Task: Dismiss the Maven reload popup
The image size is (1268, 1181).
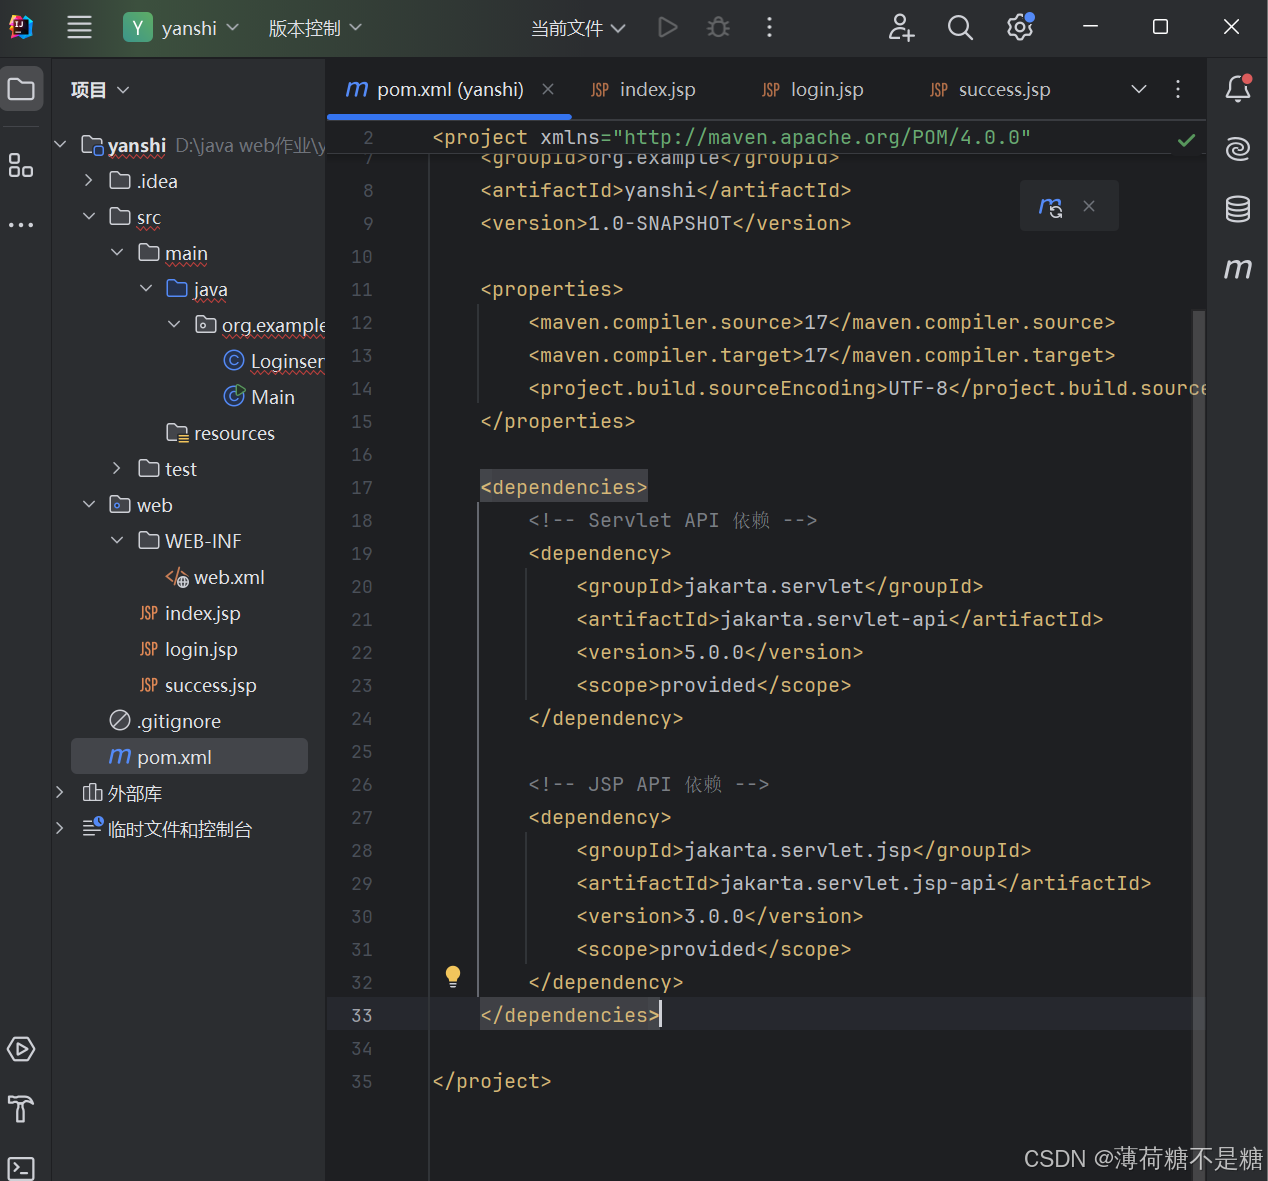Action: click(x=1089, y=206)
